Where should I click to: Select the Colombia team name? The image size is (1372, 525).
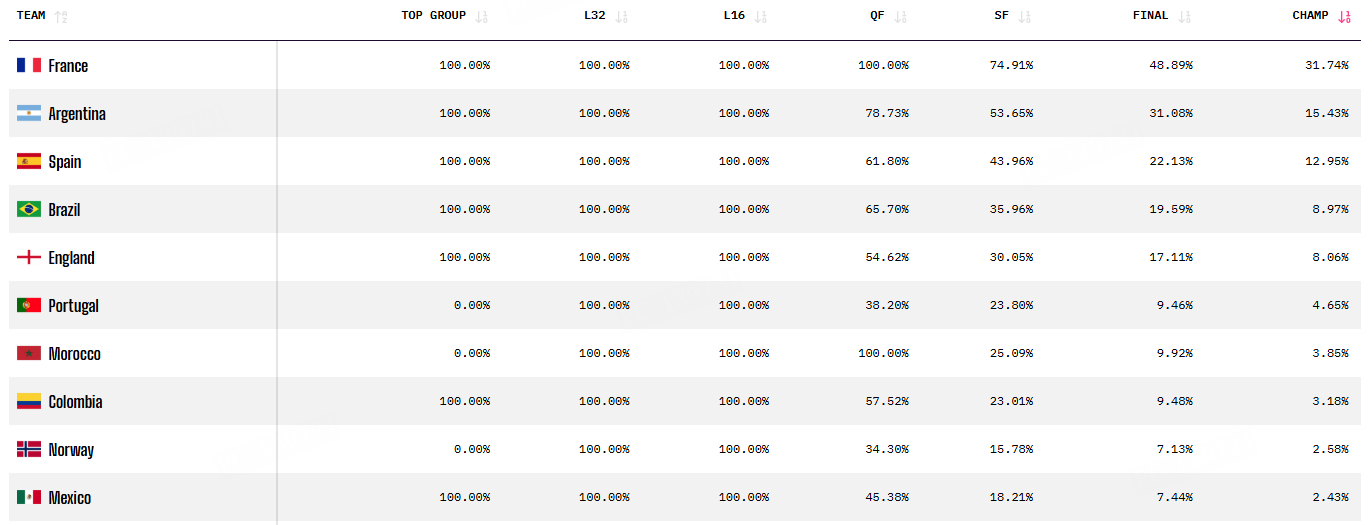pyautogui.click(x=76, y=402)
